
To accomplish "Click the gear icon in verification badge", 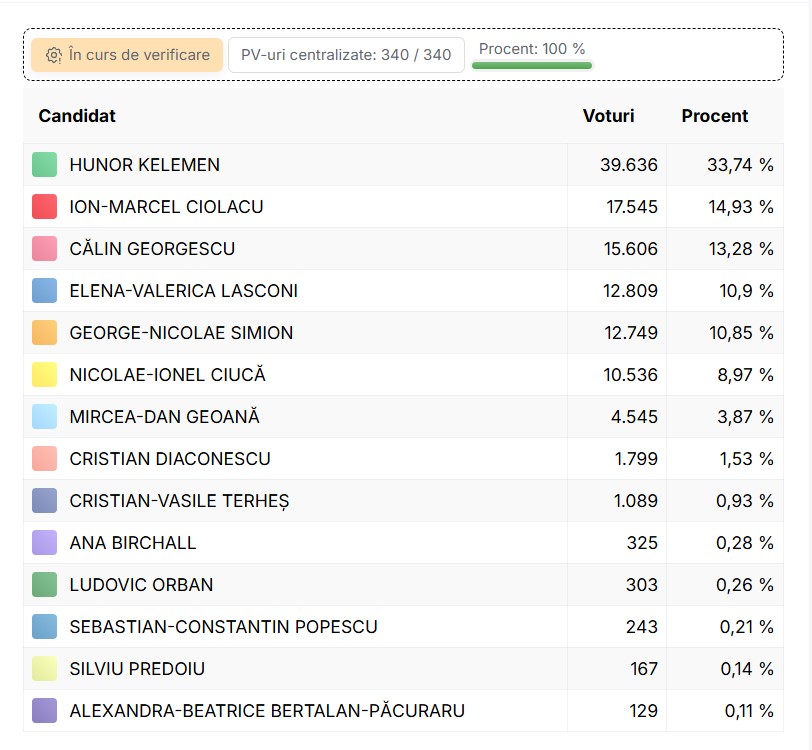I will coord(54,55).
